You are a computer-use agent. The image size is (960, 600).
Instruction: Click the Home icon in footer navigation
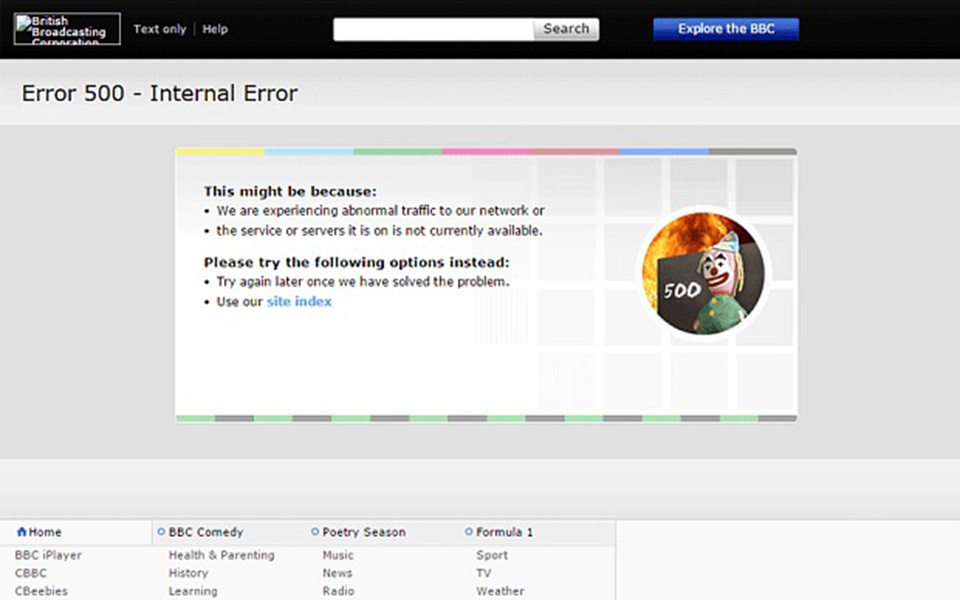[x=22, y=532]
